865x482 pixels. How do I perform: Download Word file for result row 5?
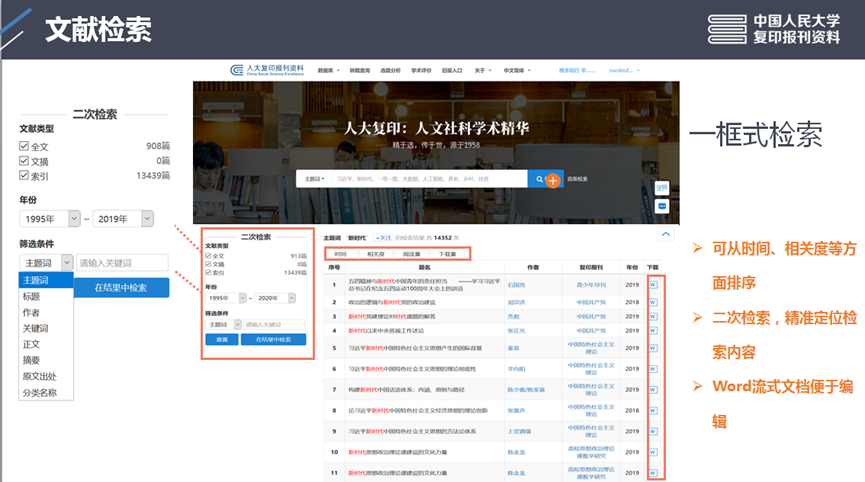(x=653, y=348)
